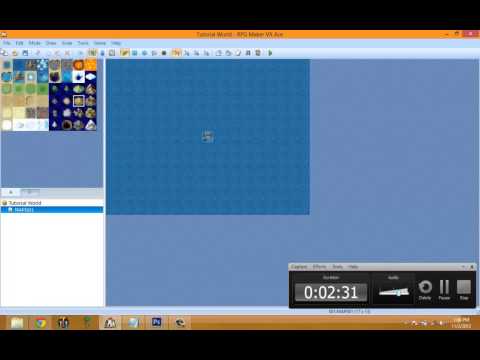This screenshot has height=360, width=480.
Task: Open the Edit menu
Action: point(19,43)
